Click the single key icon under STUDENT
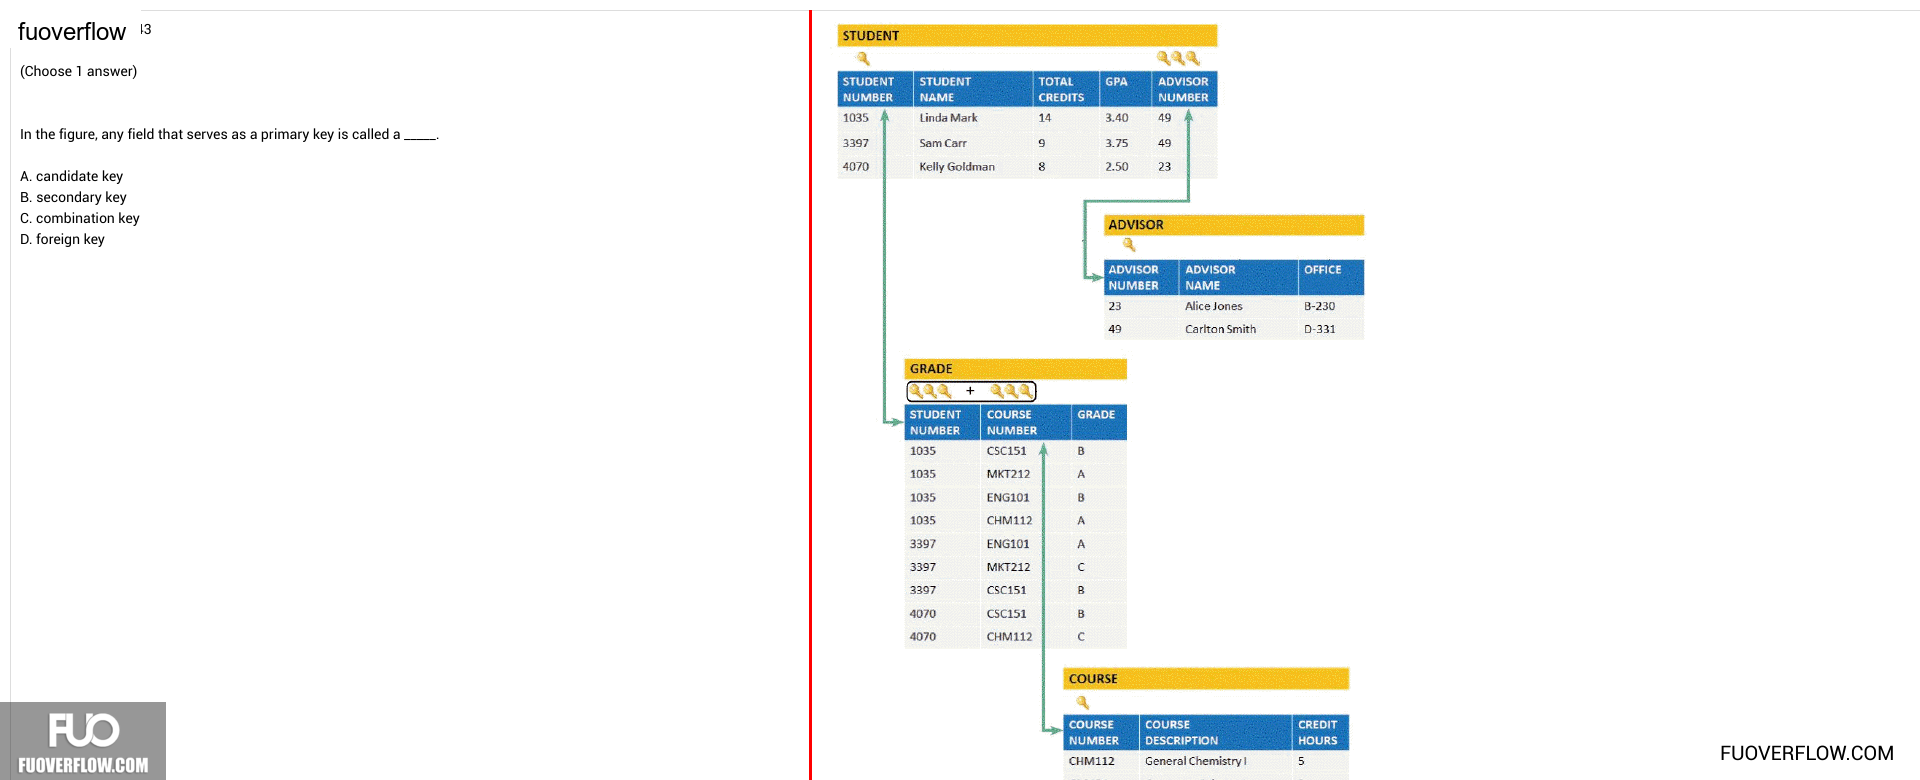The height and width of the screenshot is (780, 1920). (x=864, y=59)
